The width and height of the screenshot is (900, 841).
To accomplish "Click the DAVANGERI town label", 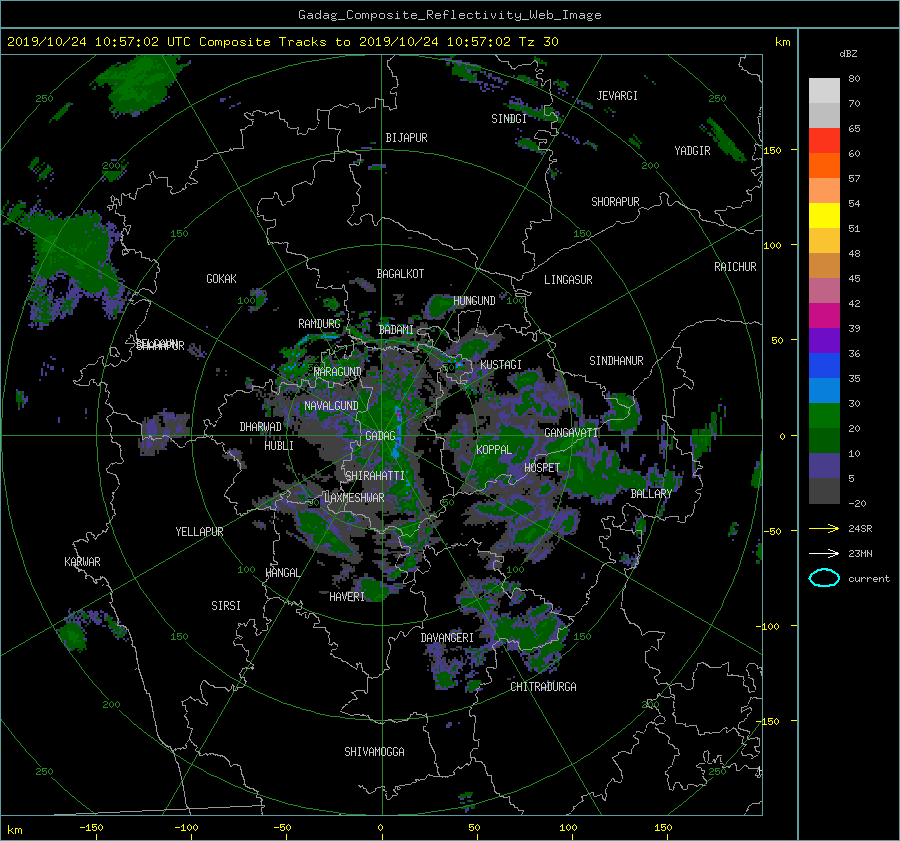I will coord(447,638).
